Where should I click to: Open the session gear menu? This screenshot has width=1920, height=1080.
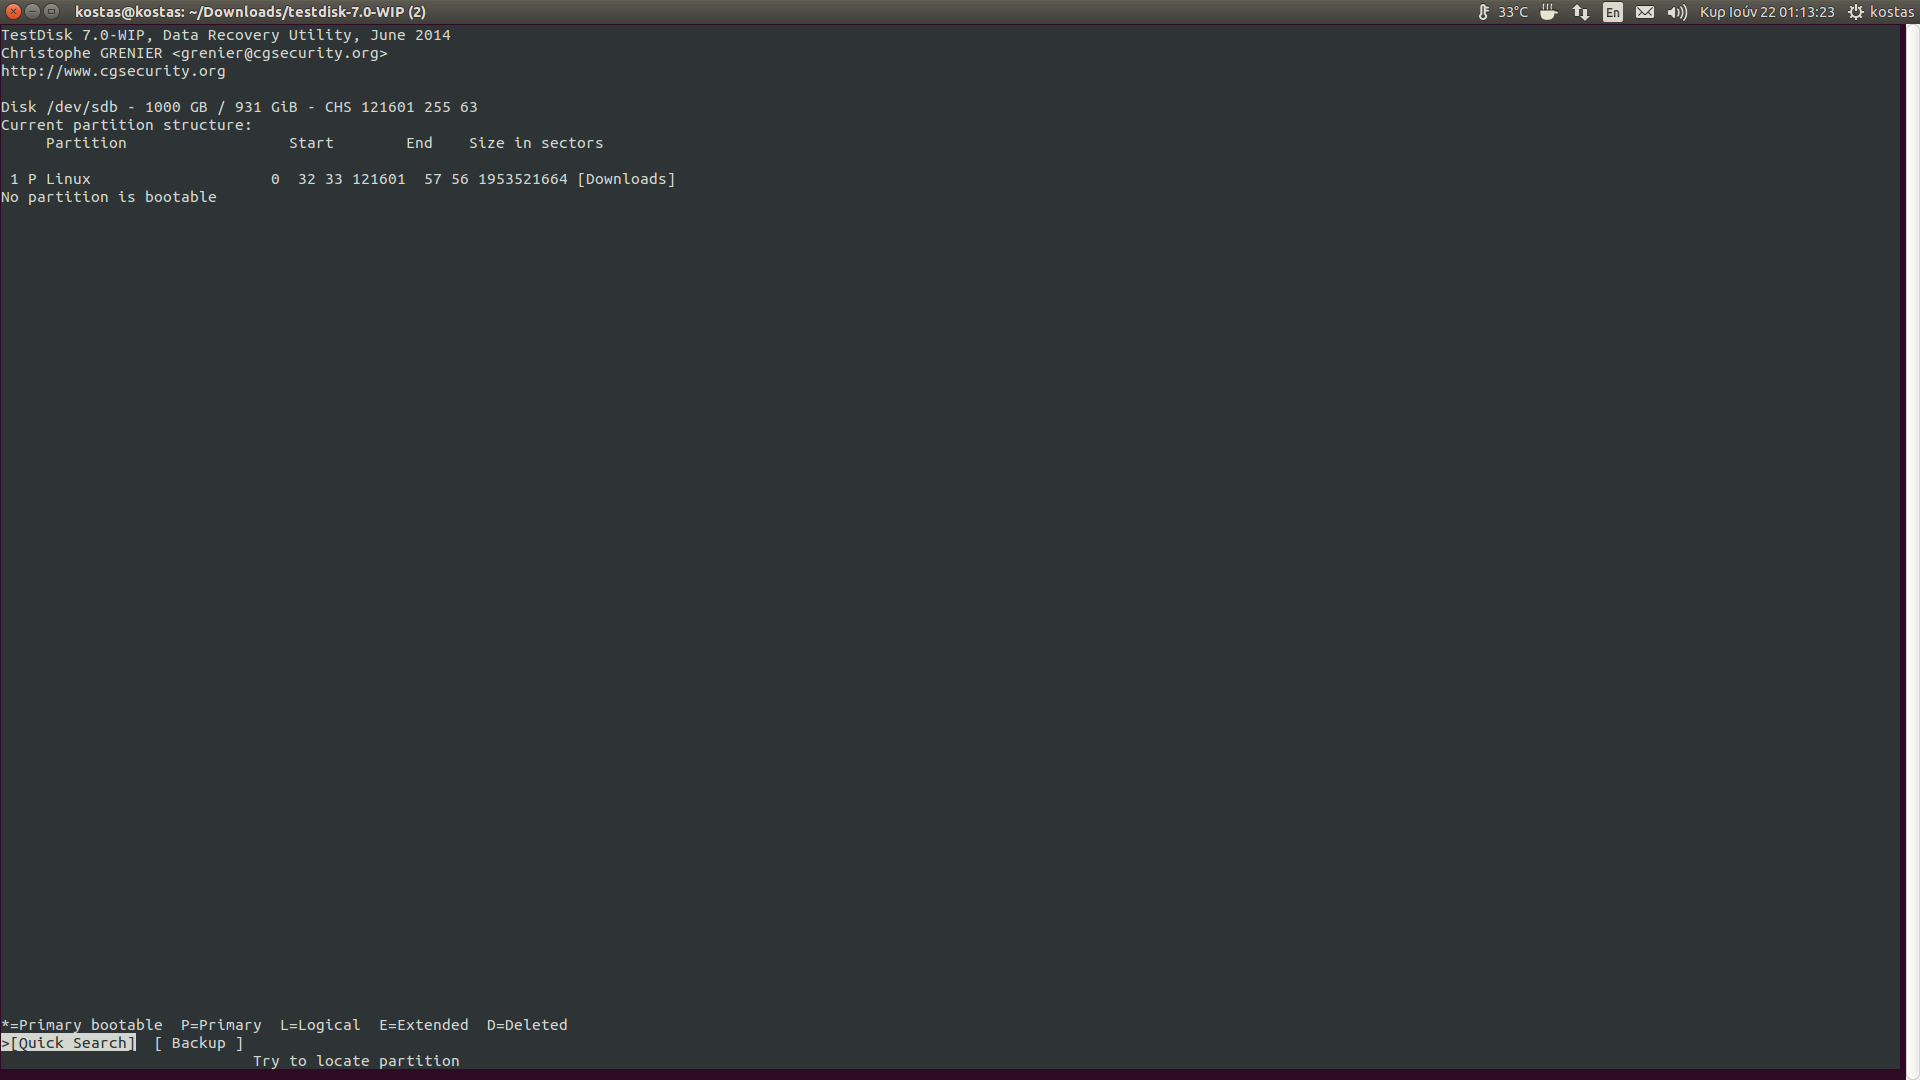click(1856, 12)
